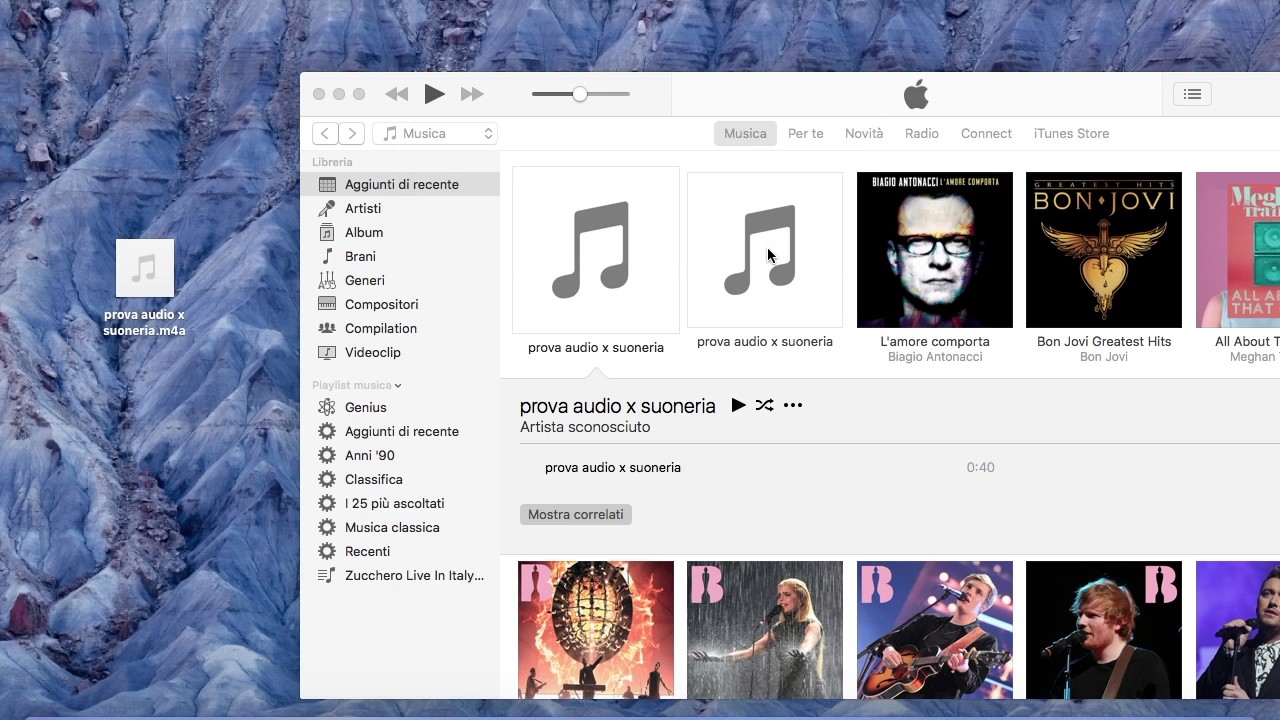Viewport: 1280px width, 720px height.
Task: Click the gear icon for playlist Aggiunti di recente
Action: 326,431
